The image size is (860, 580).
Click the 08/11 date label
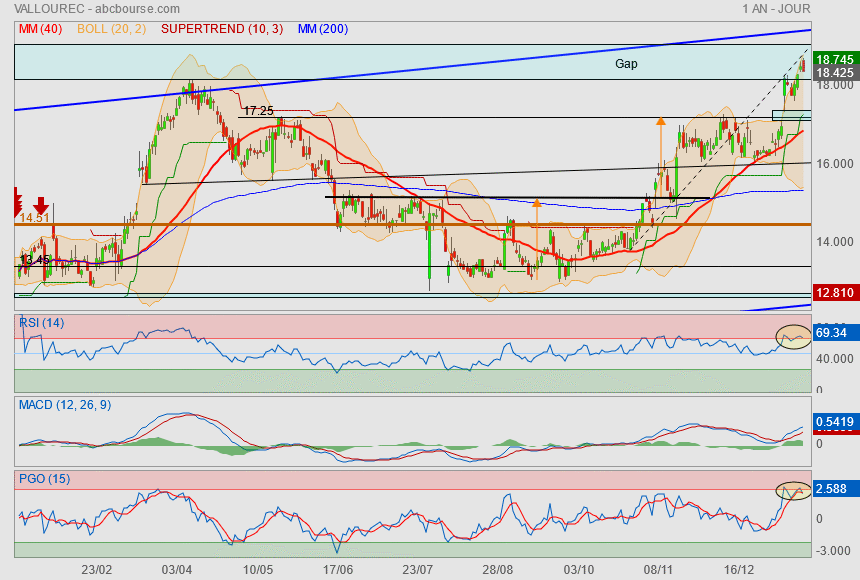point(659,569)
